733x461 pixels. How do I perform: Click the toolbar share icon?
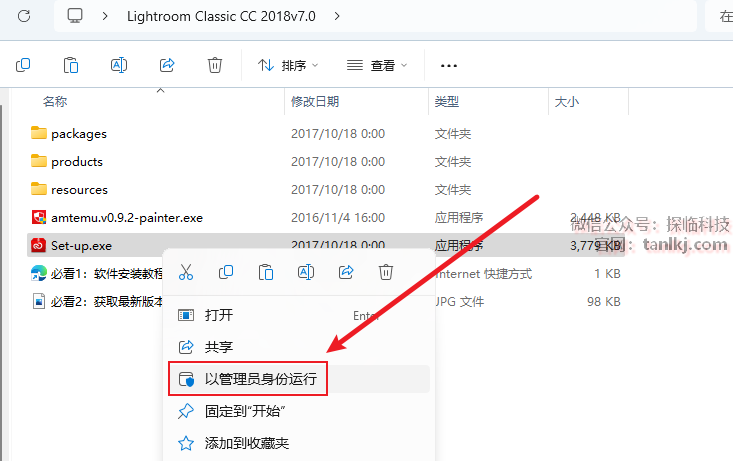167,65
